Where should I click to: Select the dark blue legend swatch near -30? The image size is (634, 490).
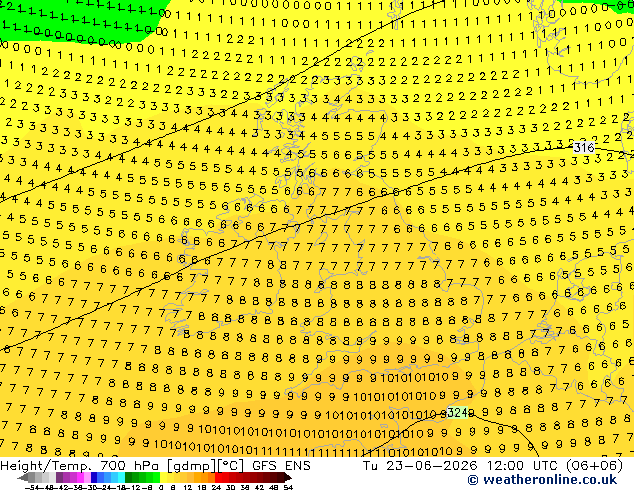[x=94, y=477]
